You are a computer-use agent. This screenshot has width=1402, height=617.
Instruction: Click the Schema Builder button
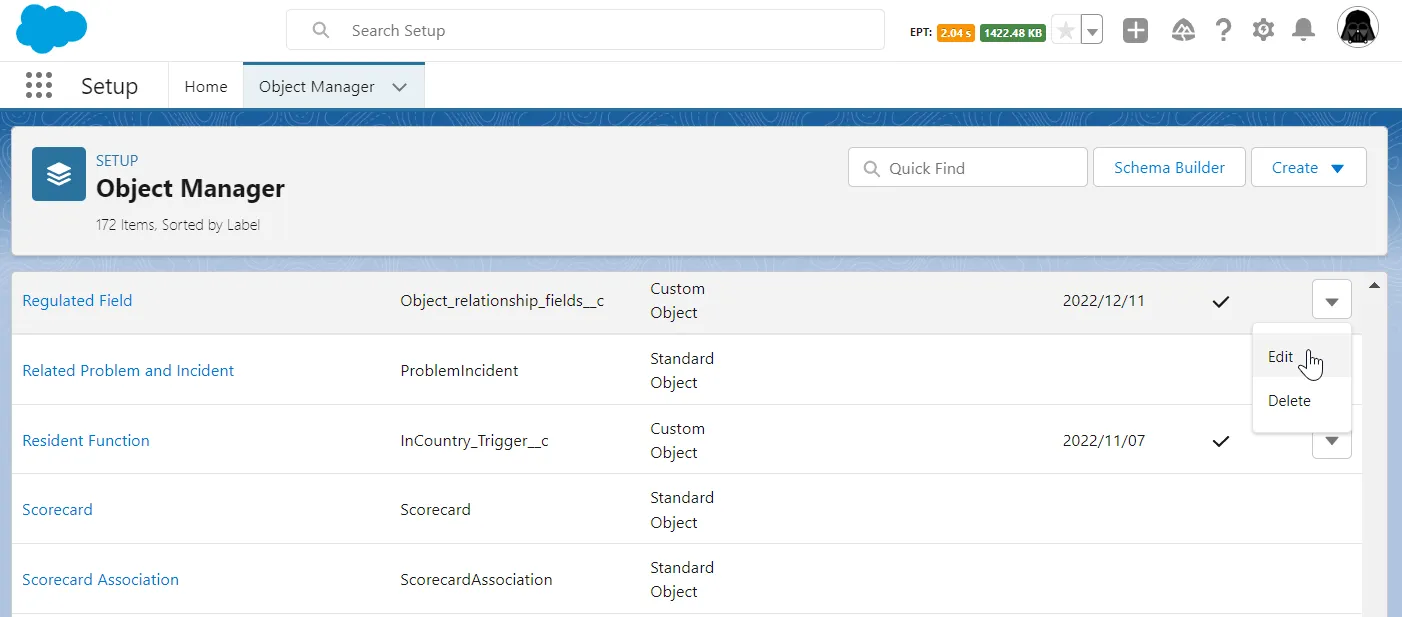[x=1169, y=168]
